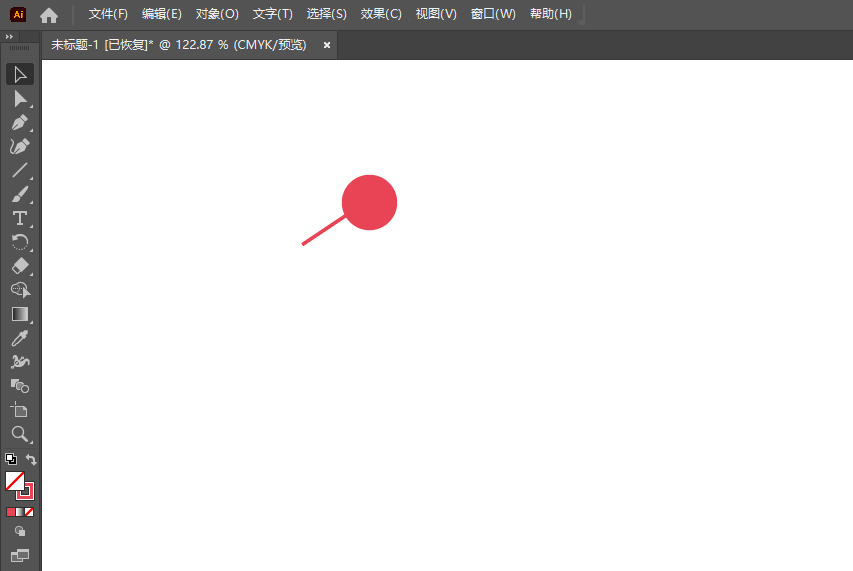Switch to the 未标题-1 document tab
This screenshot has height=571, width=853.
tap(179, 45)
